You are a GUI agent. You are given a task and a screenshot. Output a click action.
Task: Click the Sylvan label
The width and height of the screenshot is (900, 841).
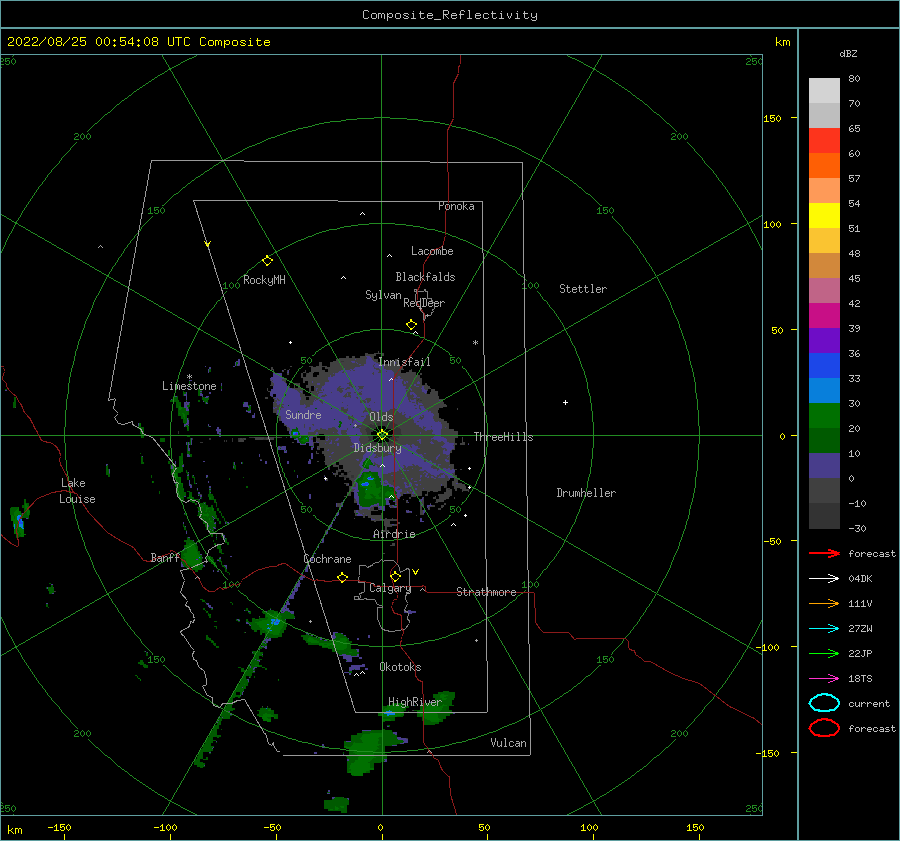[x=383, y=295]
